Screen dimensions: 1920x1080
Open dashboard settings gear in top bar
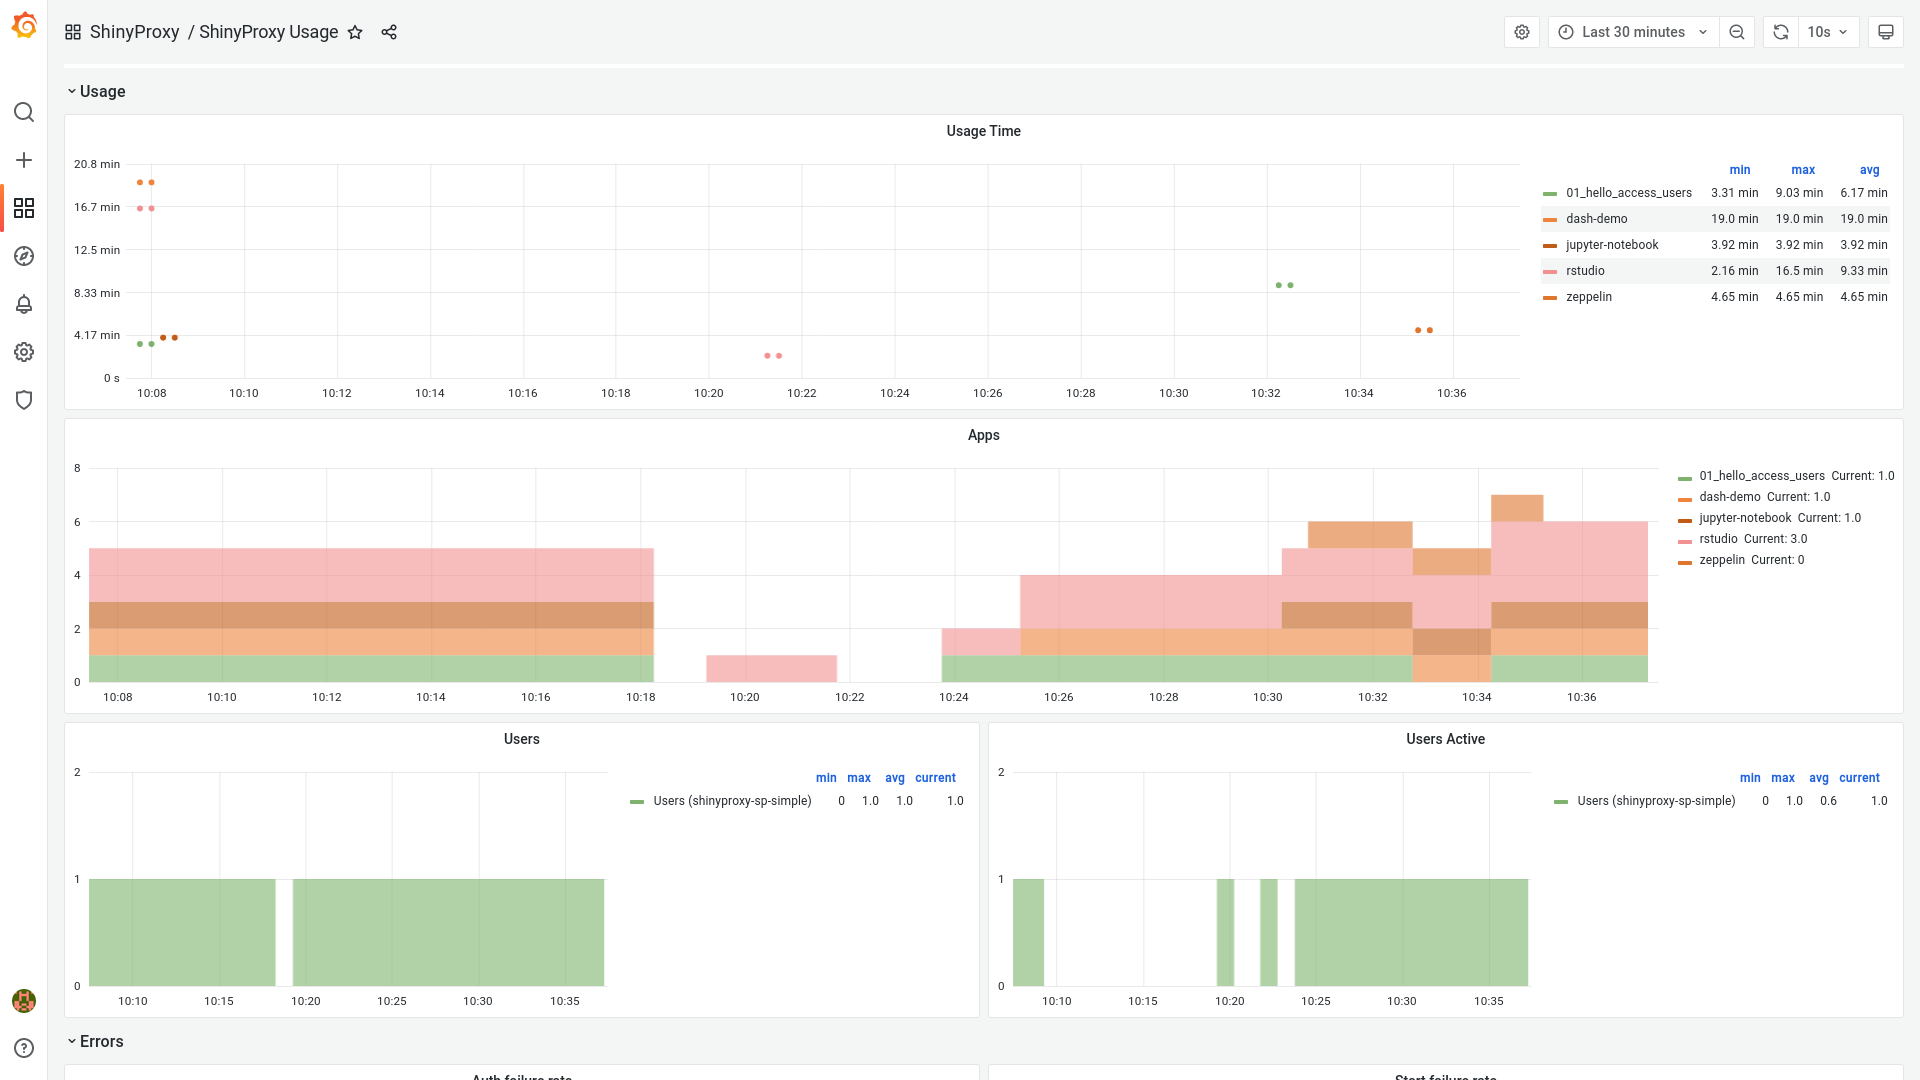pyautogui.click(x=1521, y=32)
